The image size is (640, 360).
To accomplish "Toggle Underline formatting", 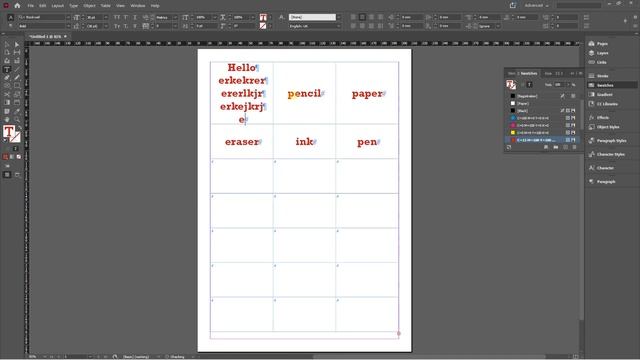I will [135, 17].
